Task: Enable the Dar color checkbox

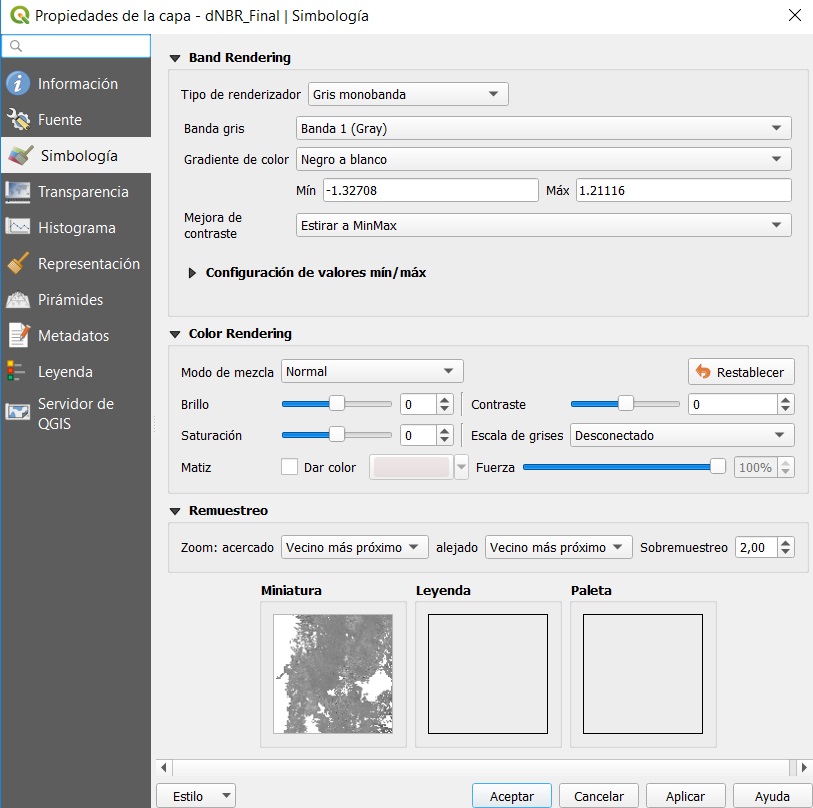Action: [290, 467]
